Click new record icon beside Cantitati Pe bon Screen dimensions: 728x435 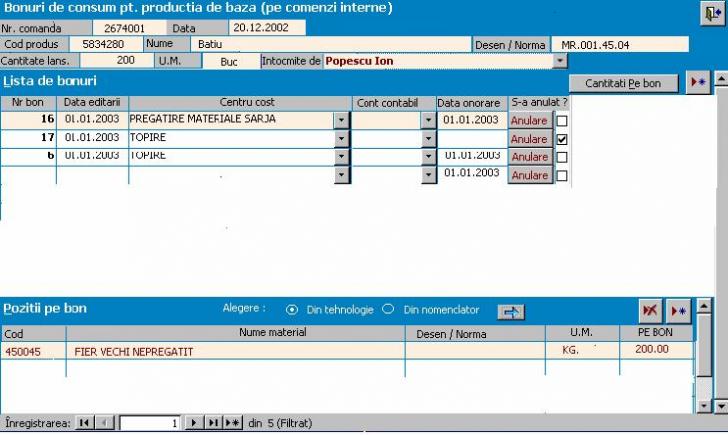(698, 83)
